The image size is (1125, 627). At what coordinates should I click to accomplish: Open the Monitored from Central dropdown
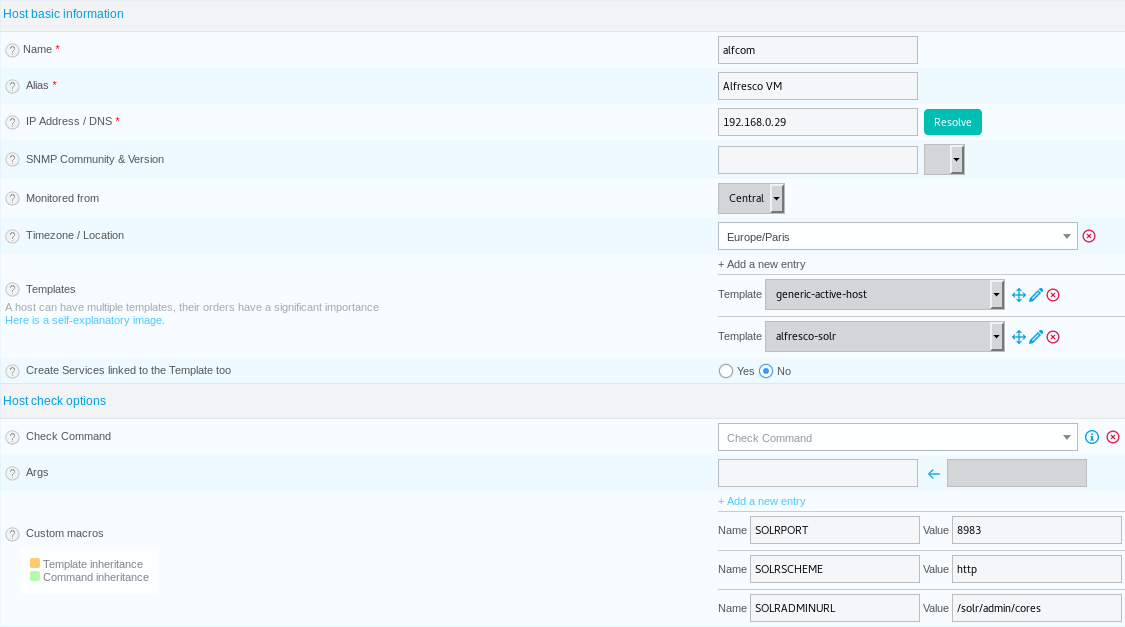click(x=750, y=199)
